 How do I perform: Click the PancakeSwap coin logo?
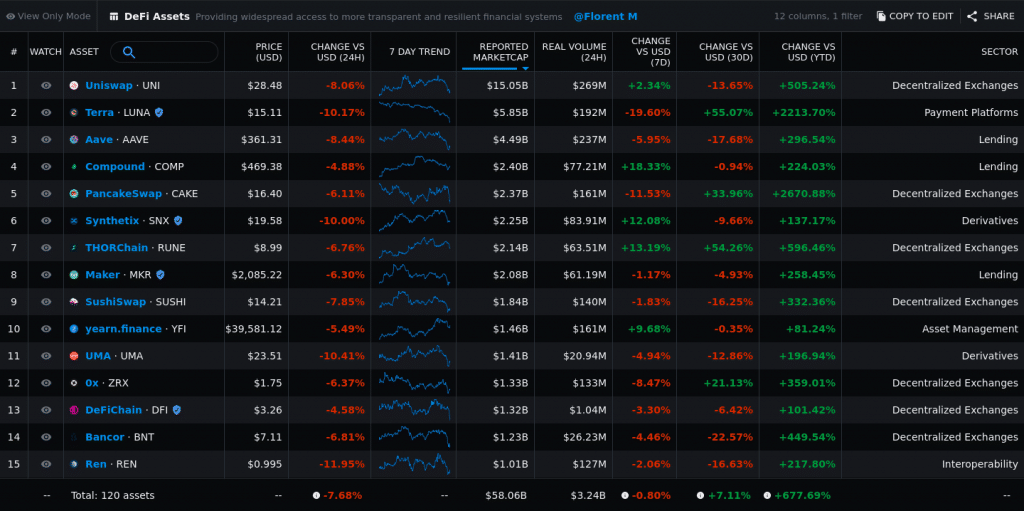pos(74,194)
